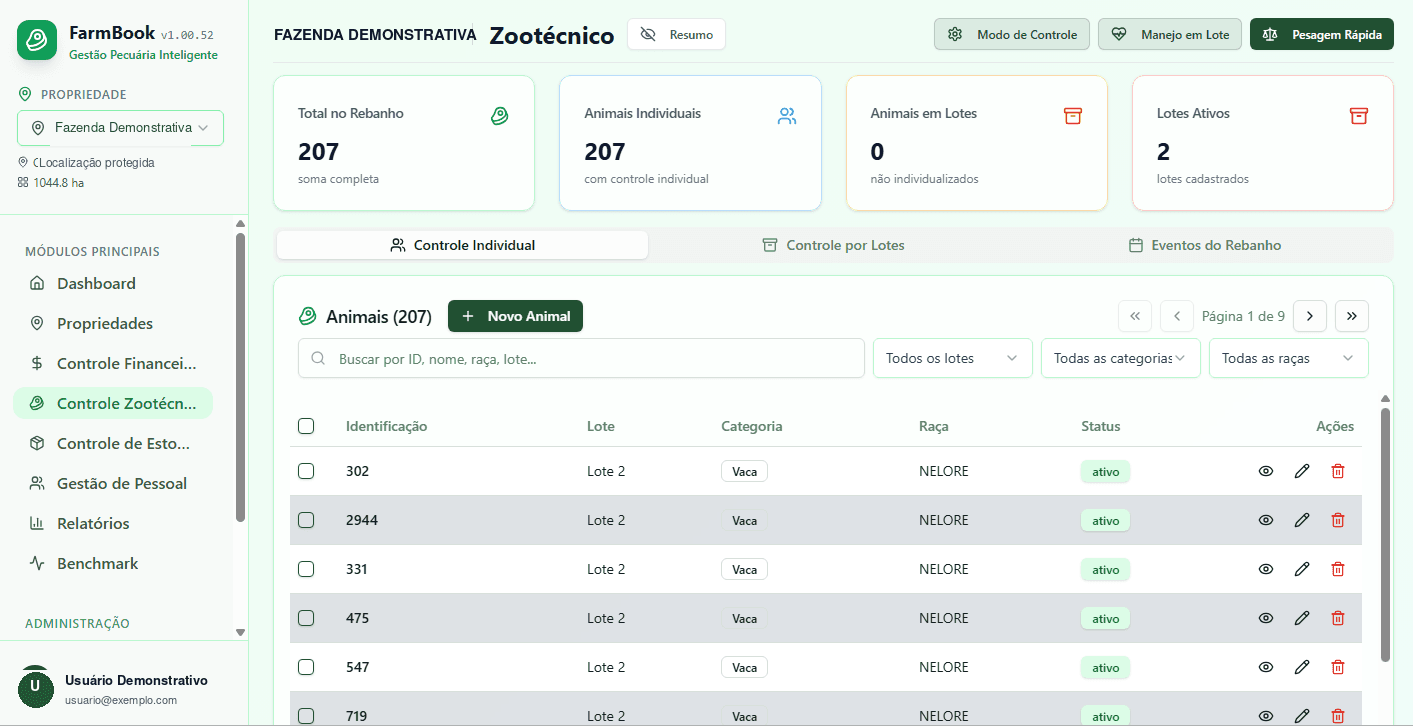Toggle the select-all animals checkbox
Image resolution: width=1413 pixels, height=726 pixels.
(x=306, y=426)
